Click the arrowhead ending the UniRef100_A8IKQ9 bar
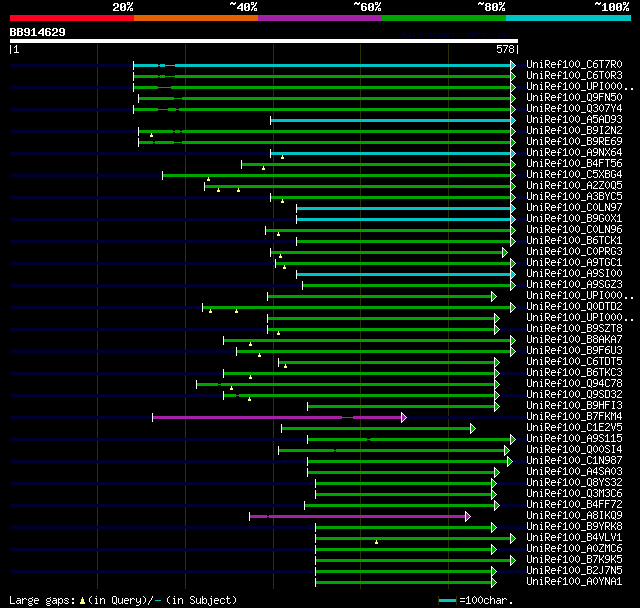Viewport: 640px width, 608px height. (x=468, y=517)
